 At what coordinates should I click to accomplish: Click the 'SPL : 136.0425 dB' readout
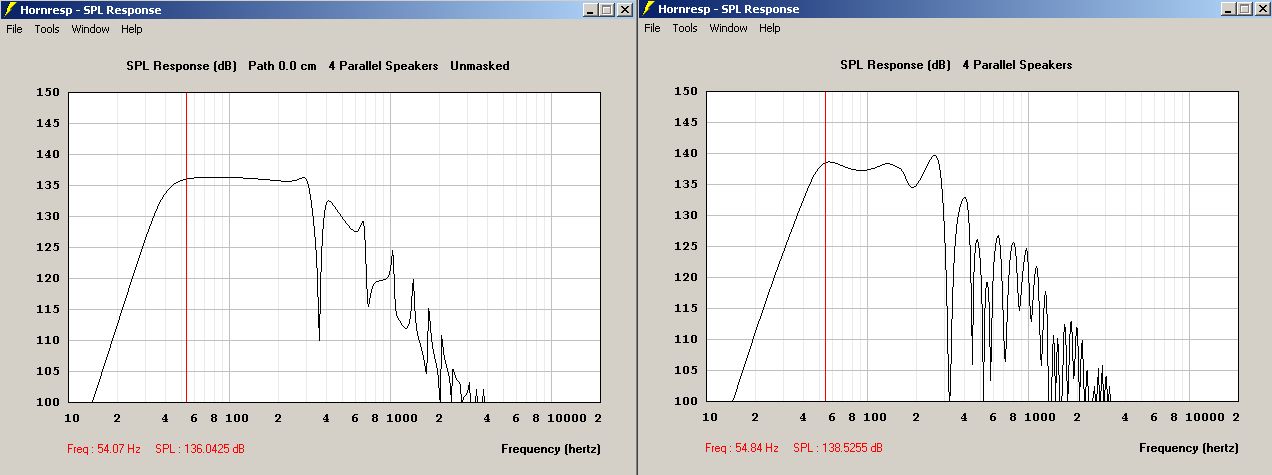pyautogui.click(x=199, y=449)
